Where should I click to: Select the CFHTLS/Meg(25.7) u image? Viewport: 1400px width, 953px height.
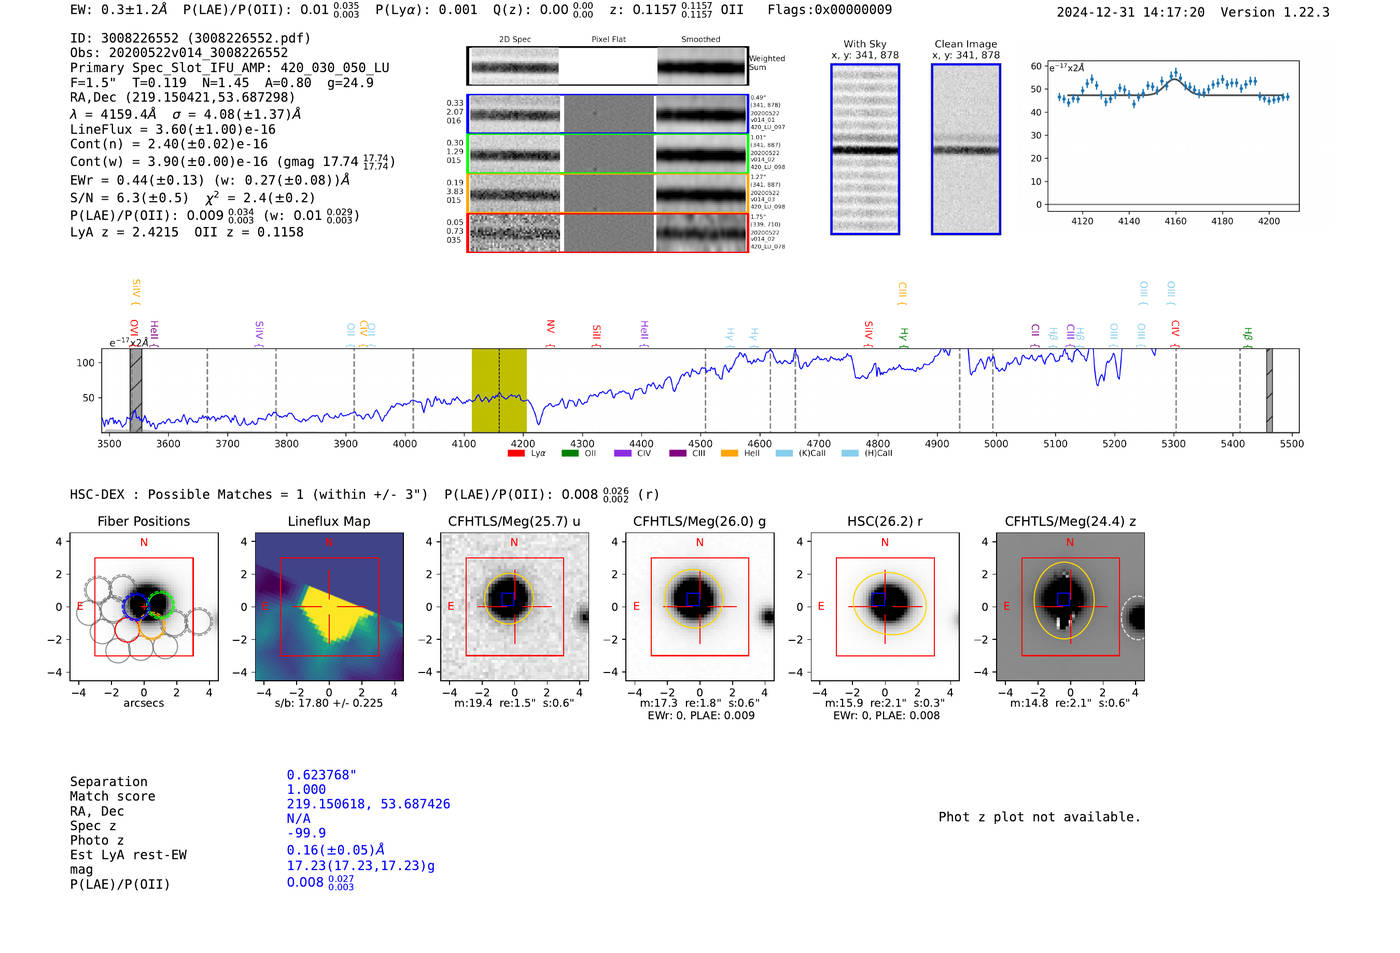click(514, 607)
